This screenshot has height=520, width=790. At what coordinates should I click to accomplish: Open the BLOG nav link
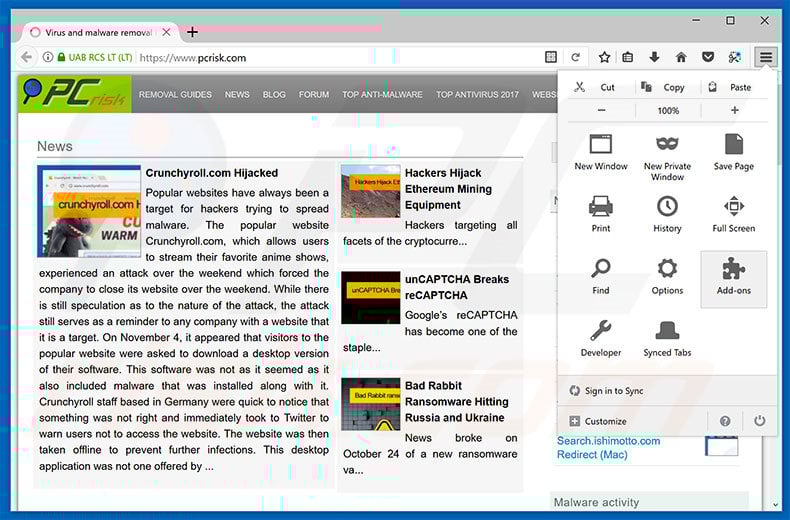(x=274, y=95)
